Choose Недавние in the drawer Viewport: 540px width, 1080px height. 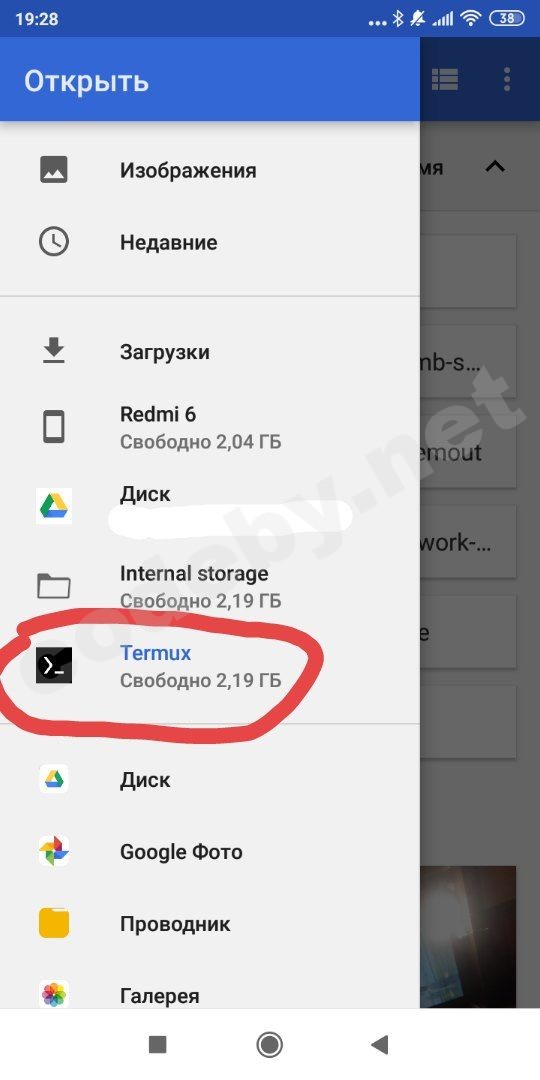coord(209,242)
